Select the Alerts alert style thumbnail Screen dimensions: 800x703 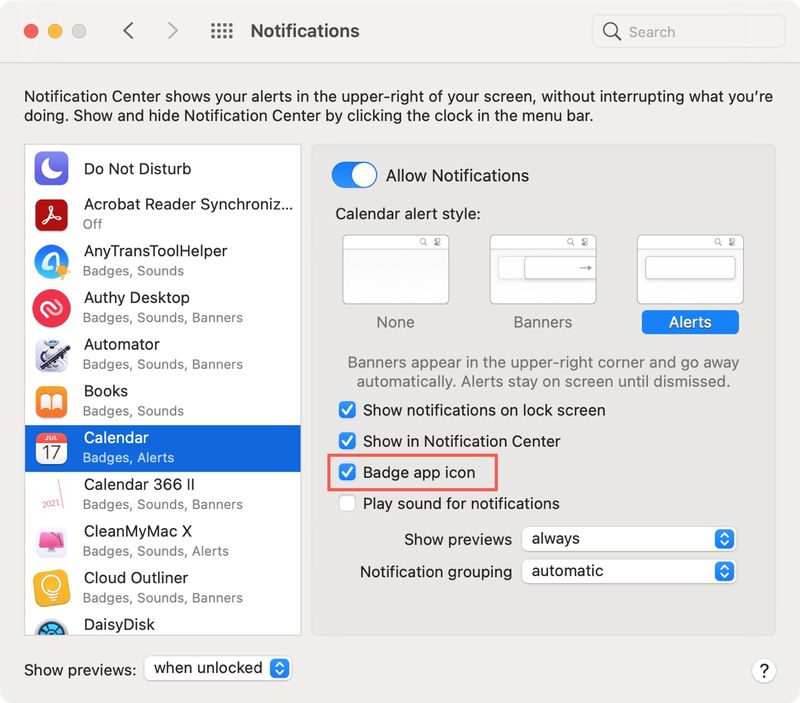(x=690, y=269)
